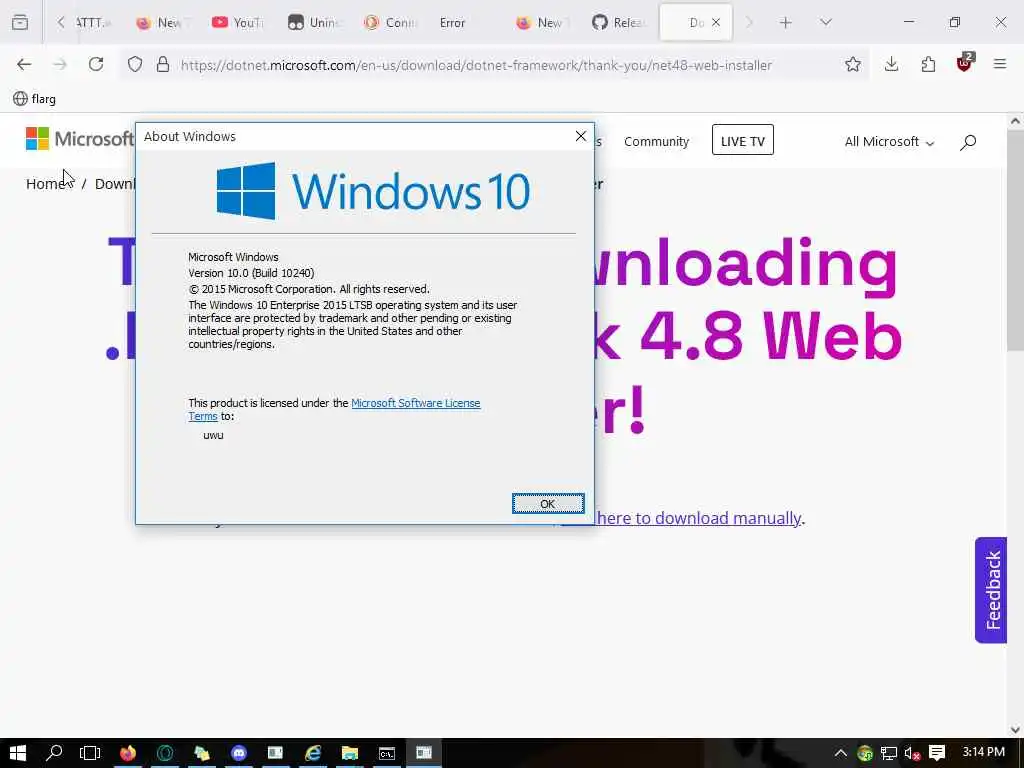Click OK in About Windows
The width and height of the screenshot is (1024, 768).
tap(548, 504)
